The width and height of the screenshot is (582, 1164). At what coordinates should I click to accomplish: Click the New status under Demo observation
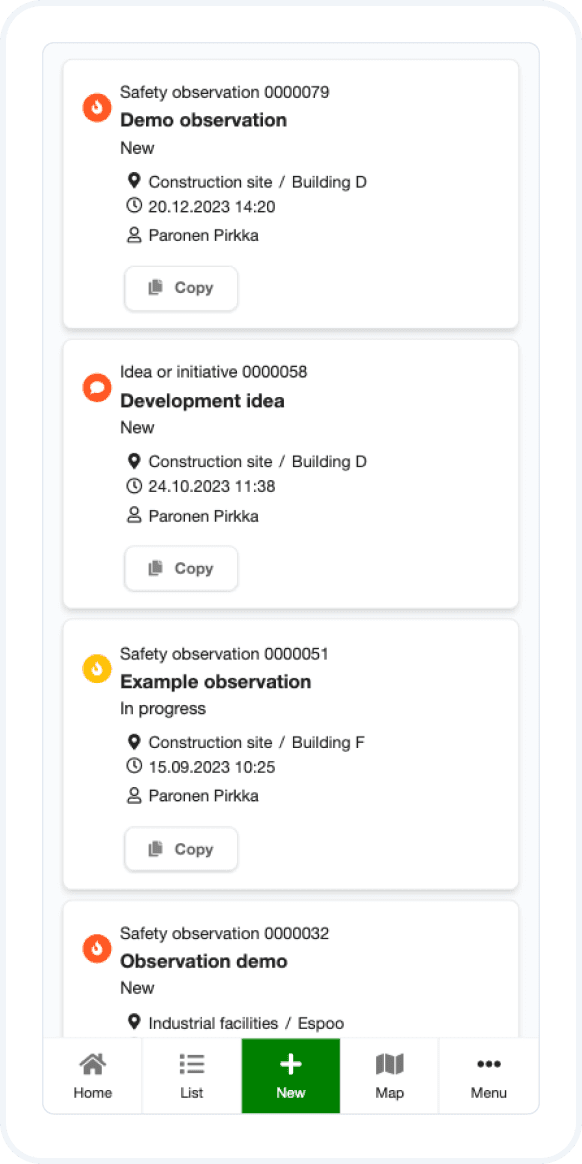coord(137,148)
